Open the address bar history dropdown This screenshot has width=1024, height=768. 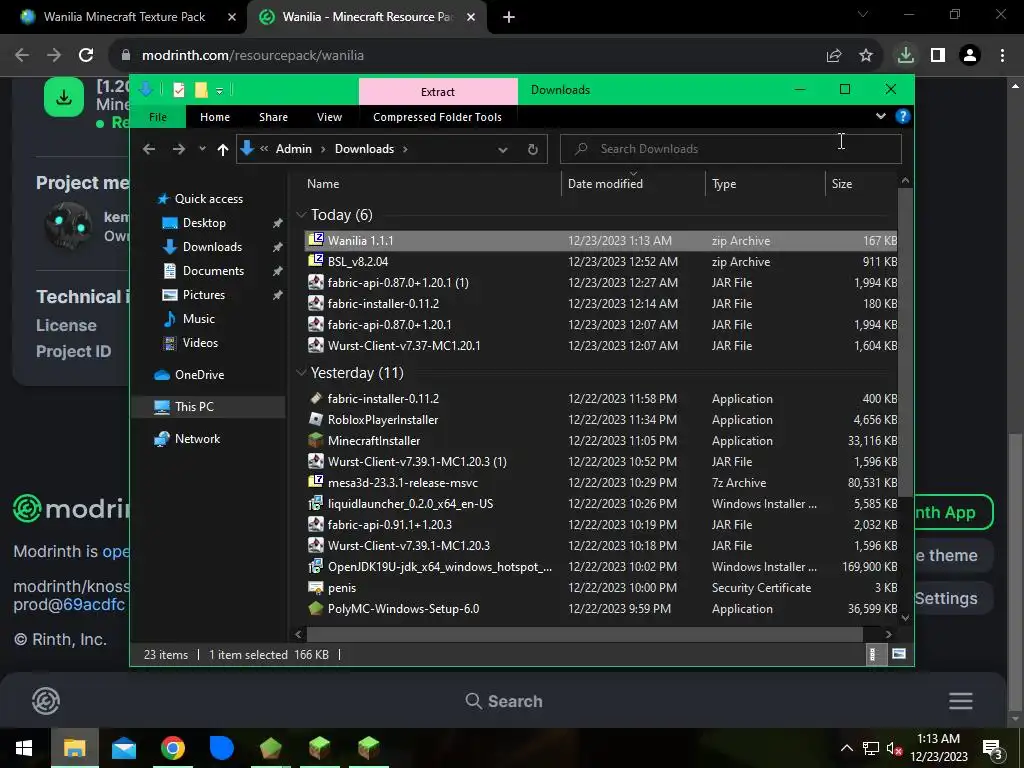pos(503,150)
